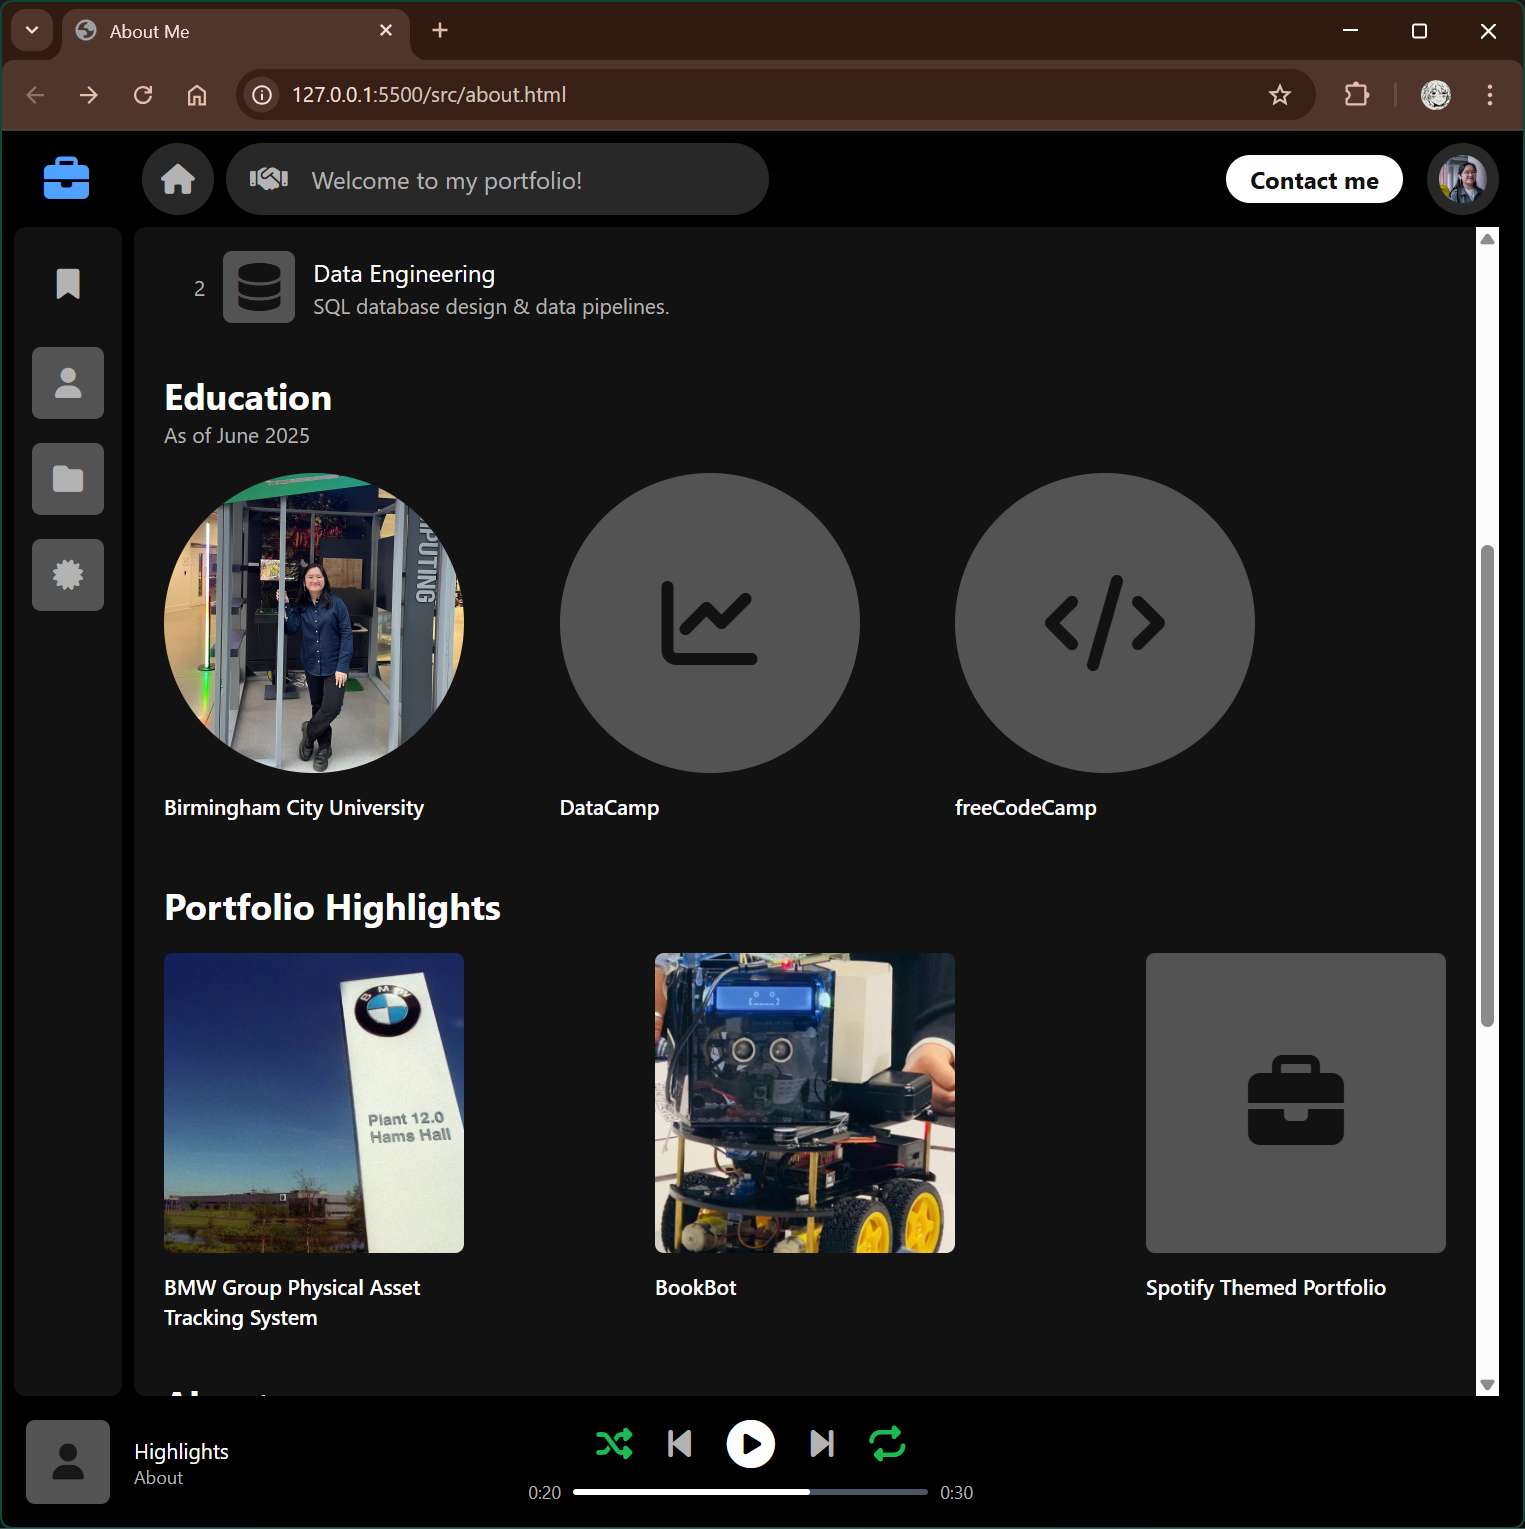Click the profile avatar in header
The width and height of the screenshot is (1525, 1529).
tap(1461, 180)
